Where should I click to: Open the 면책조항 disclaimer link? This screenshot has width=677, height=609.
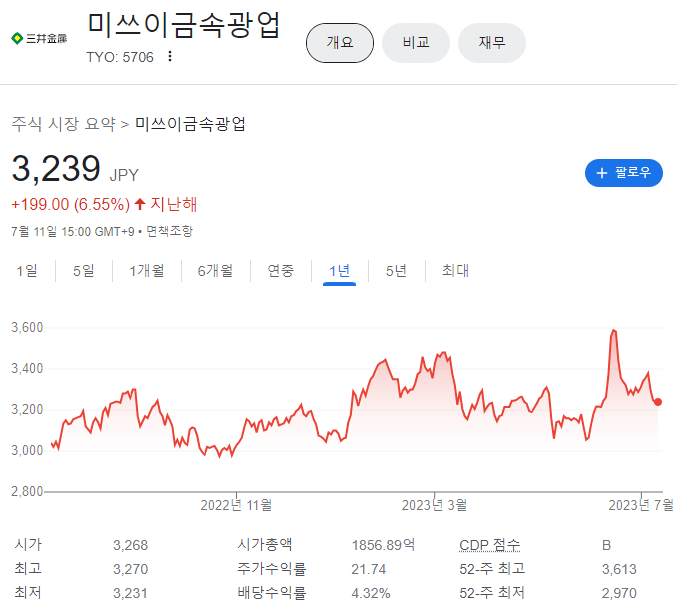169,231
